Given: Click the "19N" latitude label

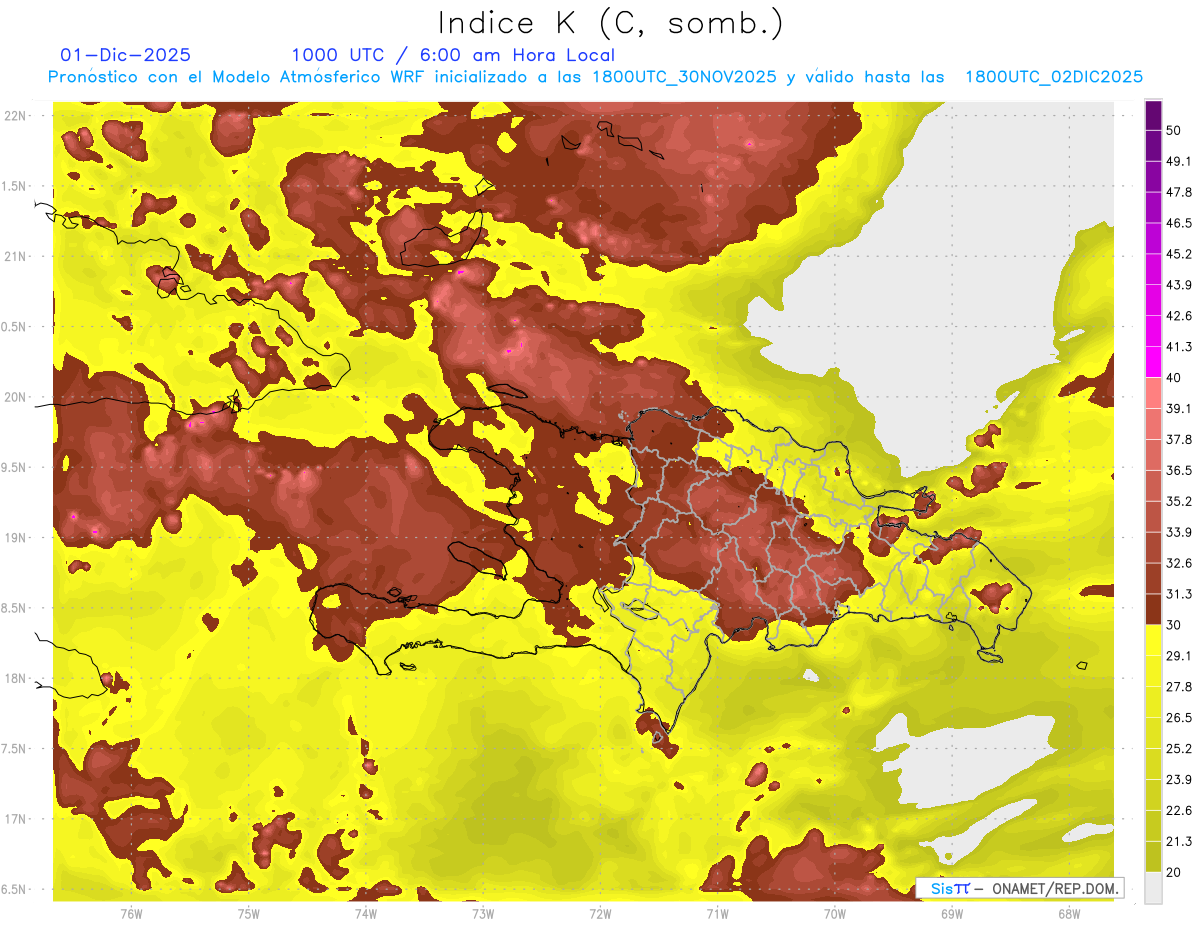Looking at the screenshot, I should [15, 538].
